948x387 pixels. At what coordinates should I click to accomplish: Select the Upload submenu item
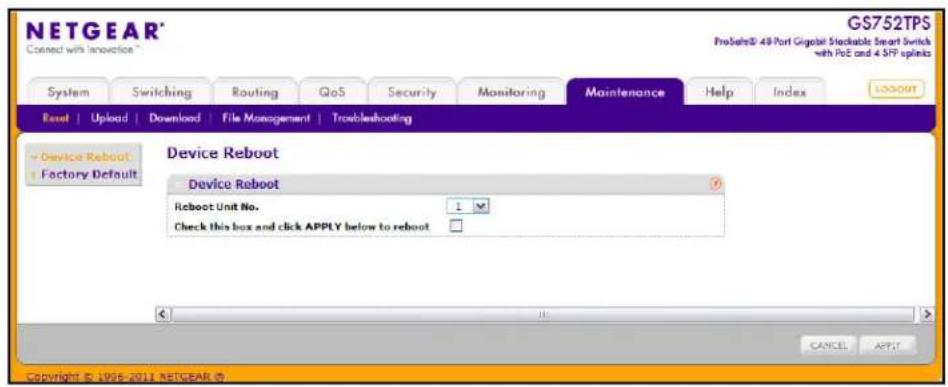[109, 119]
